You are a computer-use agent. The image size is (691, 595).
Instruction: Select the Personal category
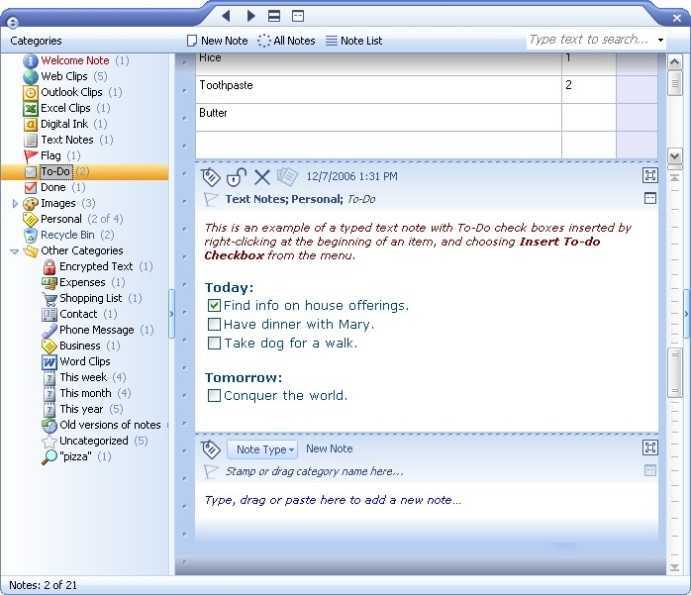click(61, 219)
